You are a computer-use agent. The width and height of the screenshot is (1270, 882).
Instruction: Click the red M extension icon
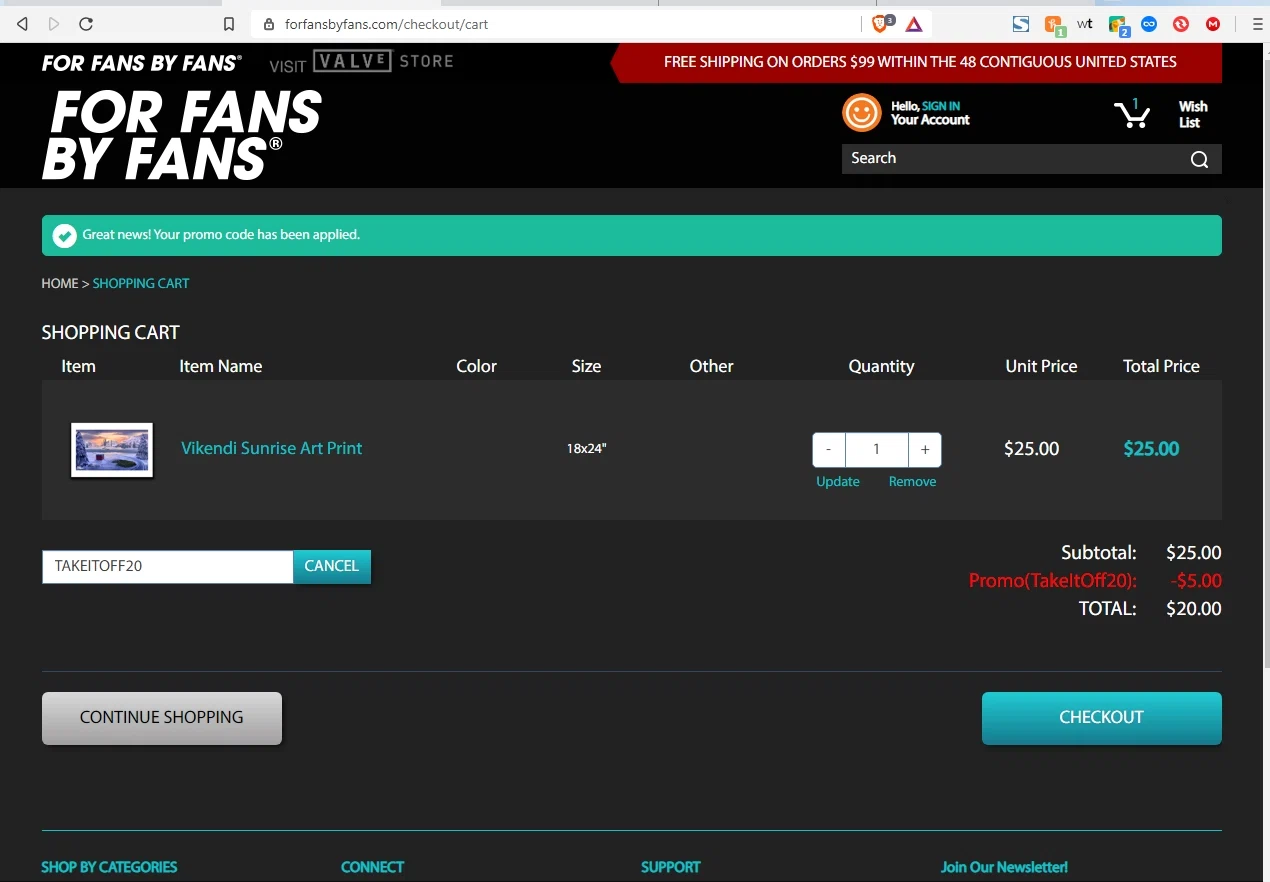click(x=1213, y=24)
